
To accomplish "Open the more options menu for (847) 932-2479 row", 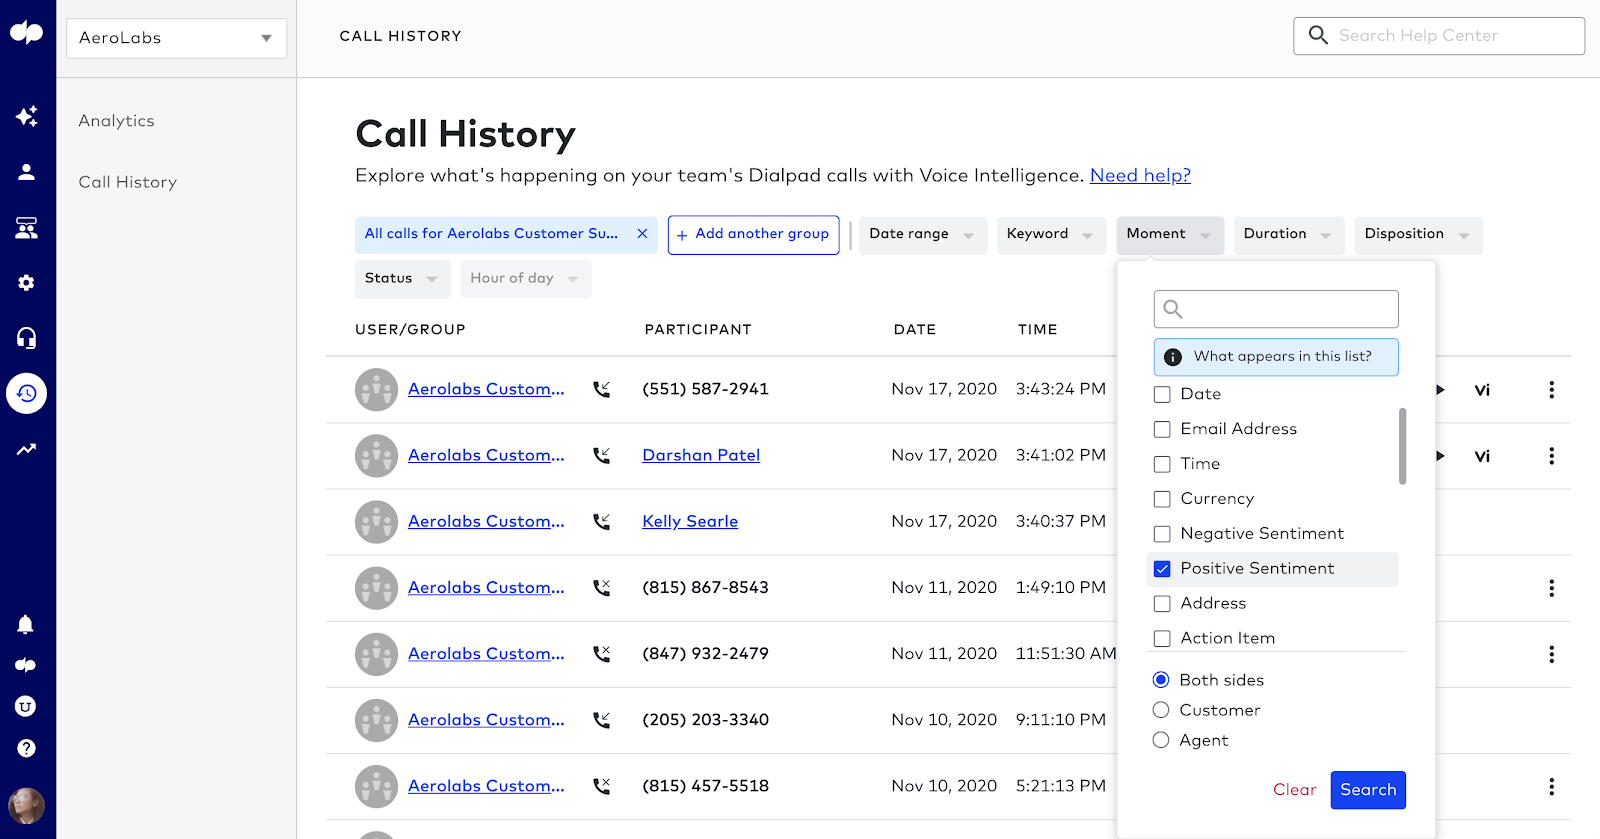I will click(x=1552, y=654).
